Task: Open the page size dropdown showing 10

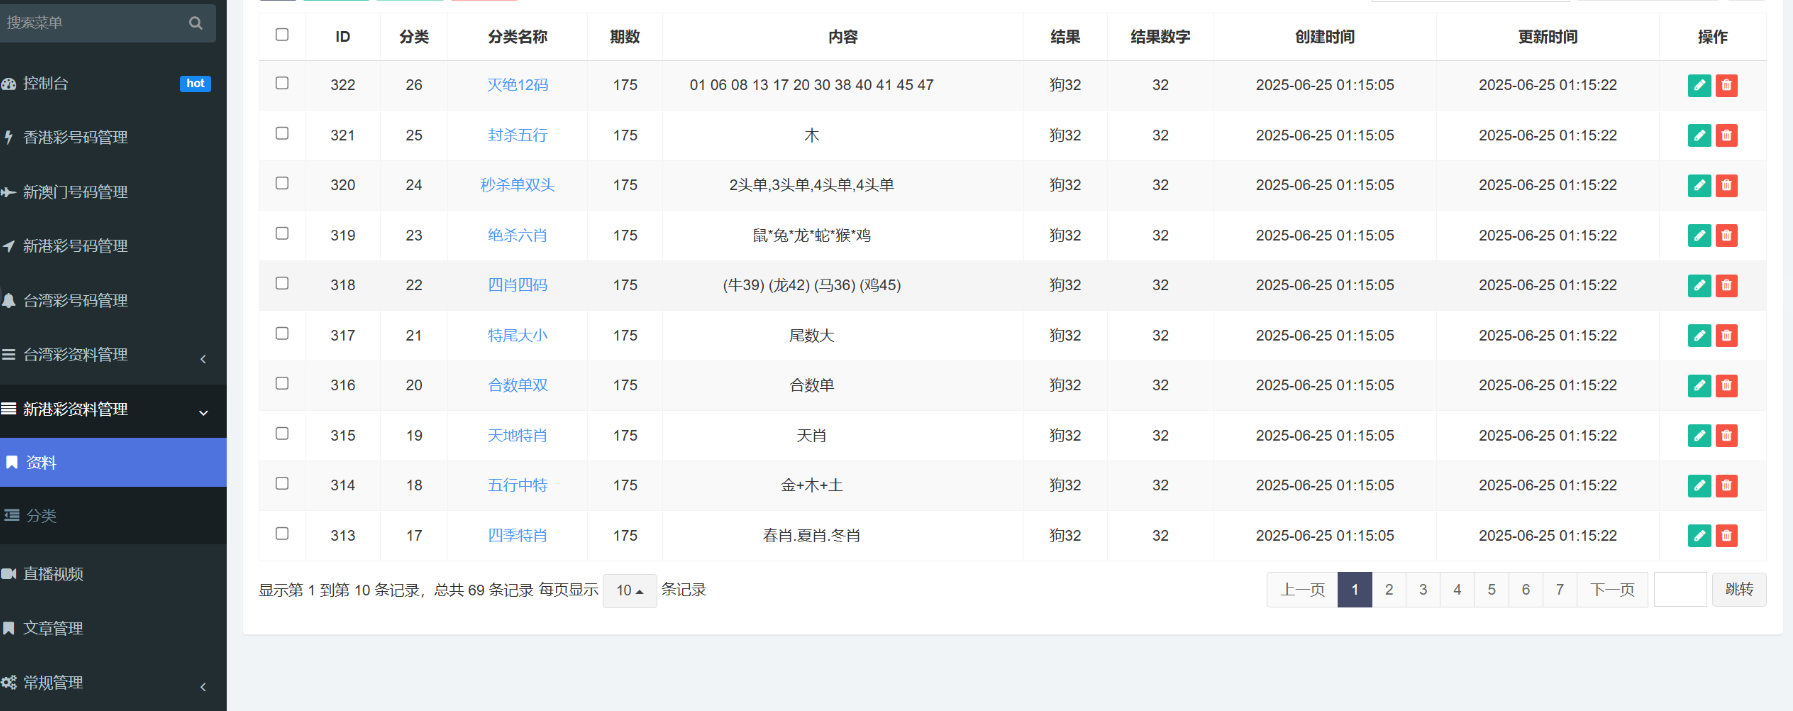Action: point(630,591)
